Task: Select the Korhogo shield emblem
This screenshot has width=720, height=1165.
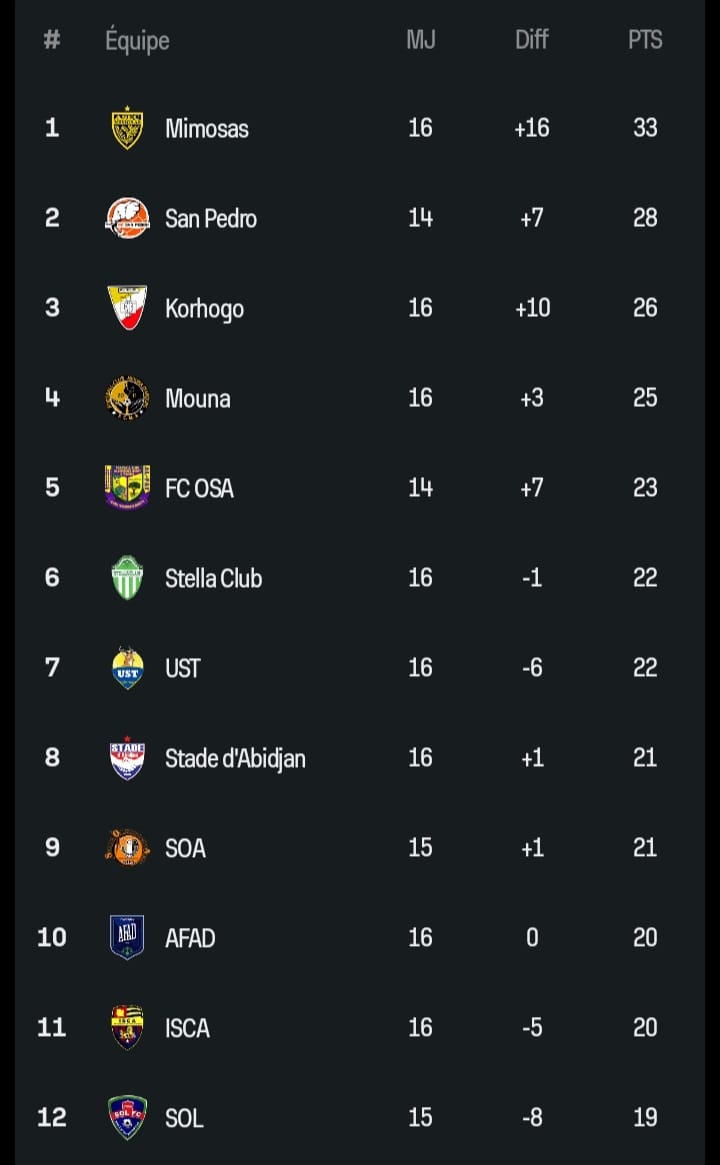Action: [127, 308]
